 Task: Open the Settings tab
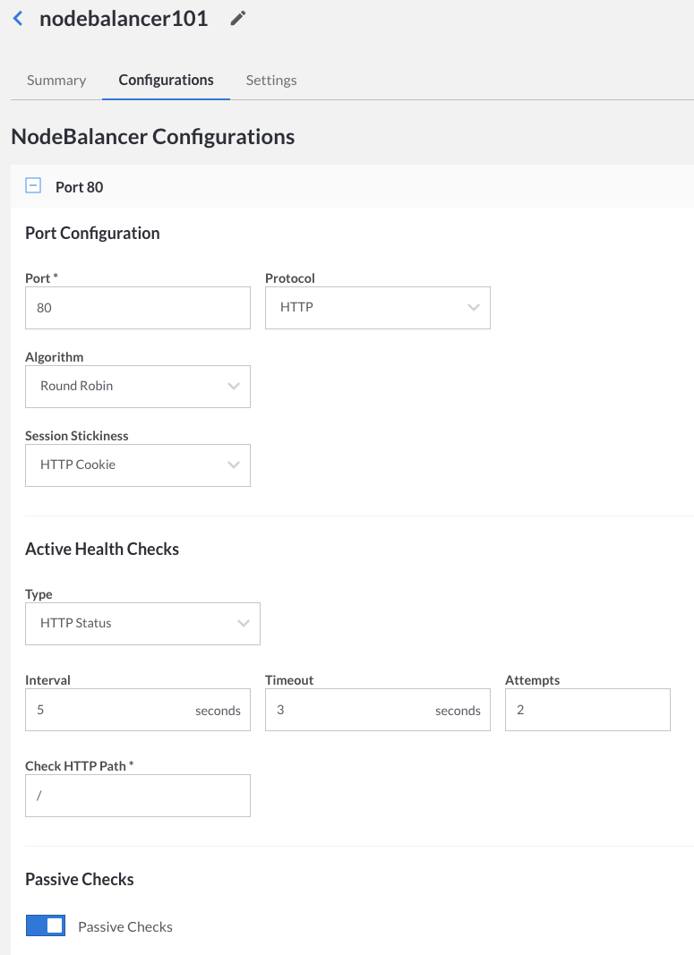(x=270, y=77)
